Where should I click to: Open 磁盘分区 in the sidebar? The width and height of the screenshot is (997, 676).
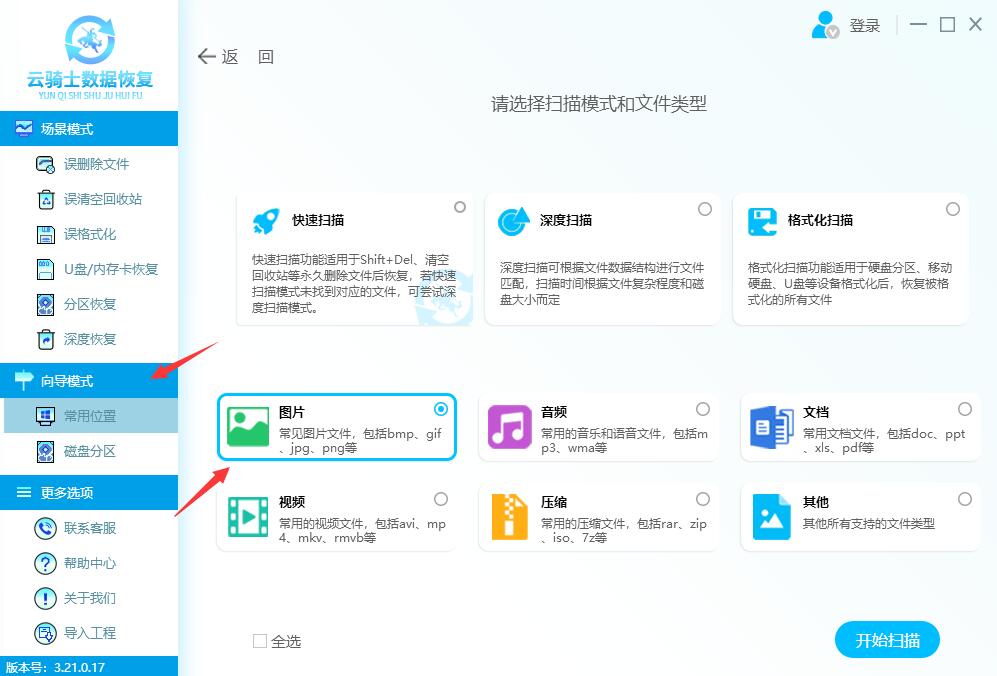click(90, 452)
